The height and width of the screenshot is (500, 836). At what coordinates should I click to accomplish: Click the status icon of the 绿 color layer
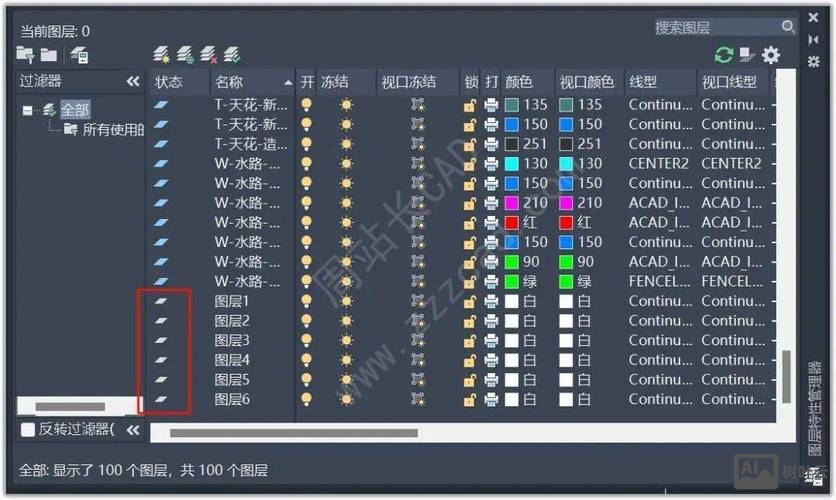coord(161,281)
